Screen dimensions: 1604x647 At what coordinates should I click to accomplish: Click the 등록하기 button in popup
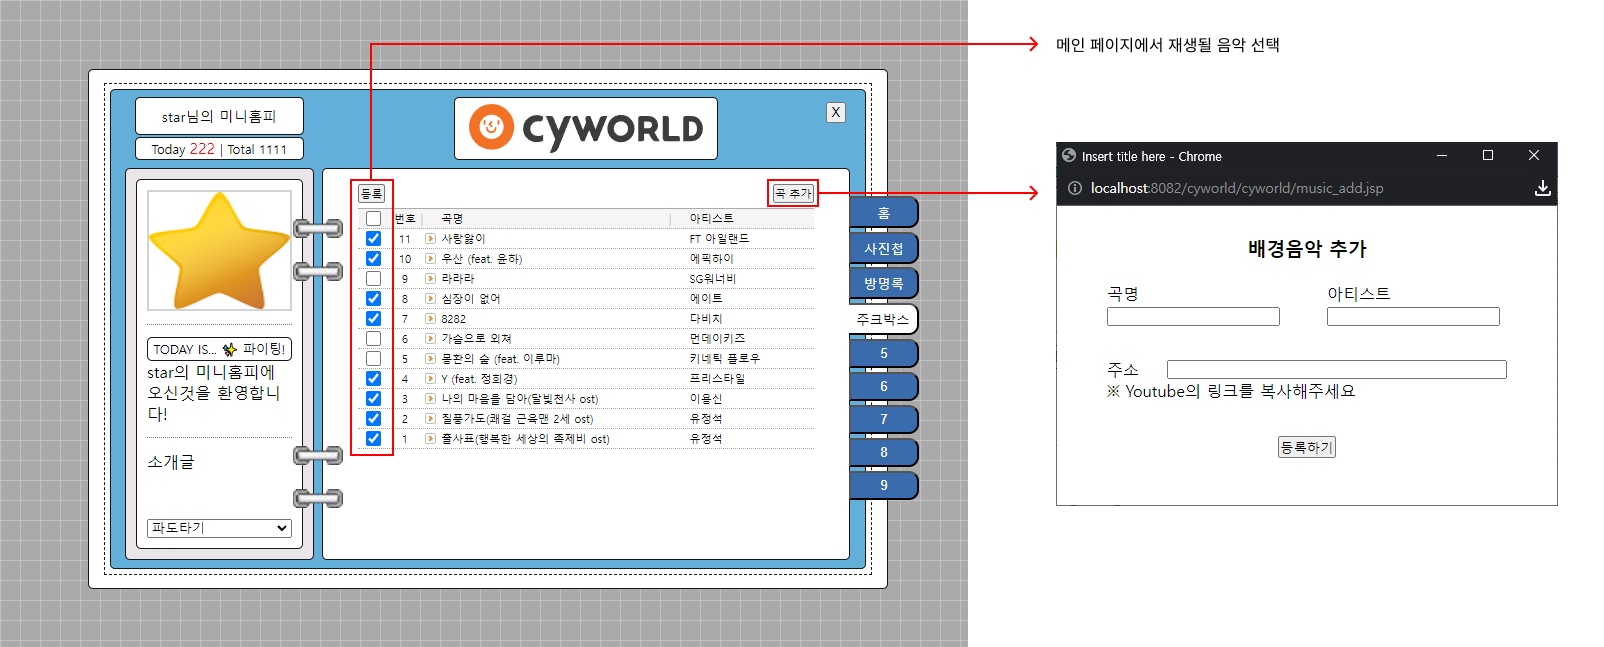point(1307,447)
